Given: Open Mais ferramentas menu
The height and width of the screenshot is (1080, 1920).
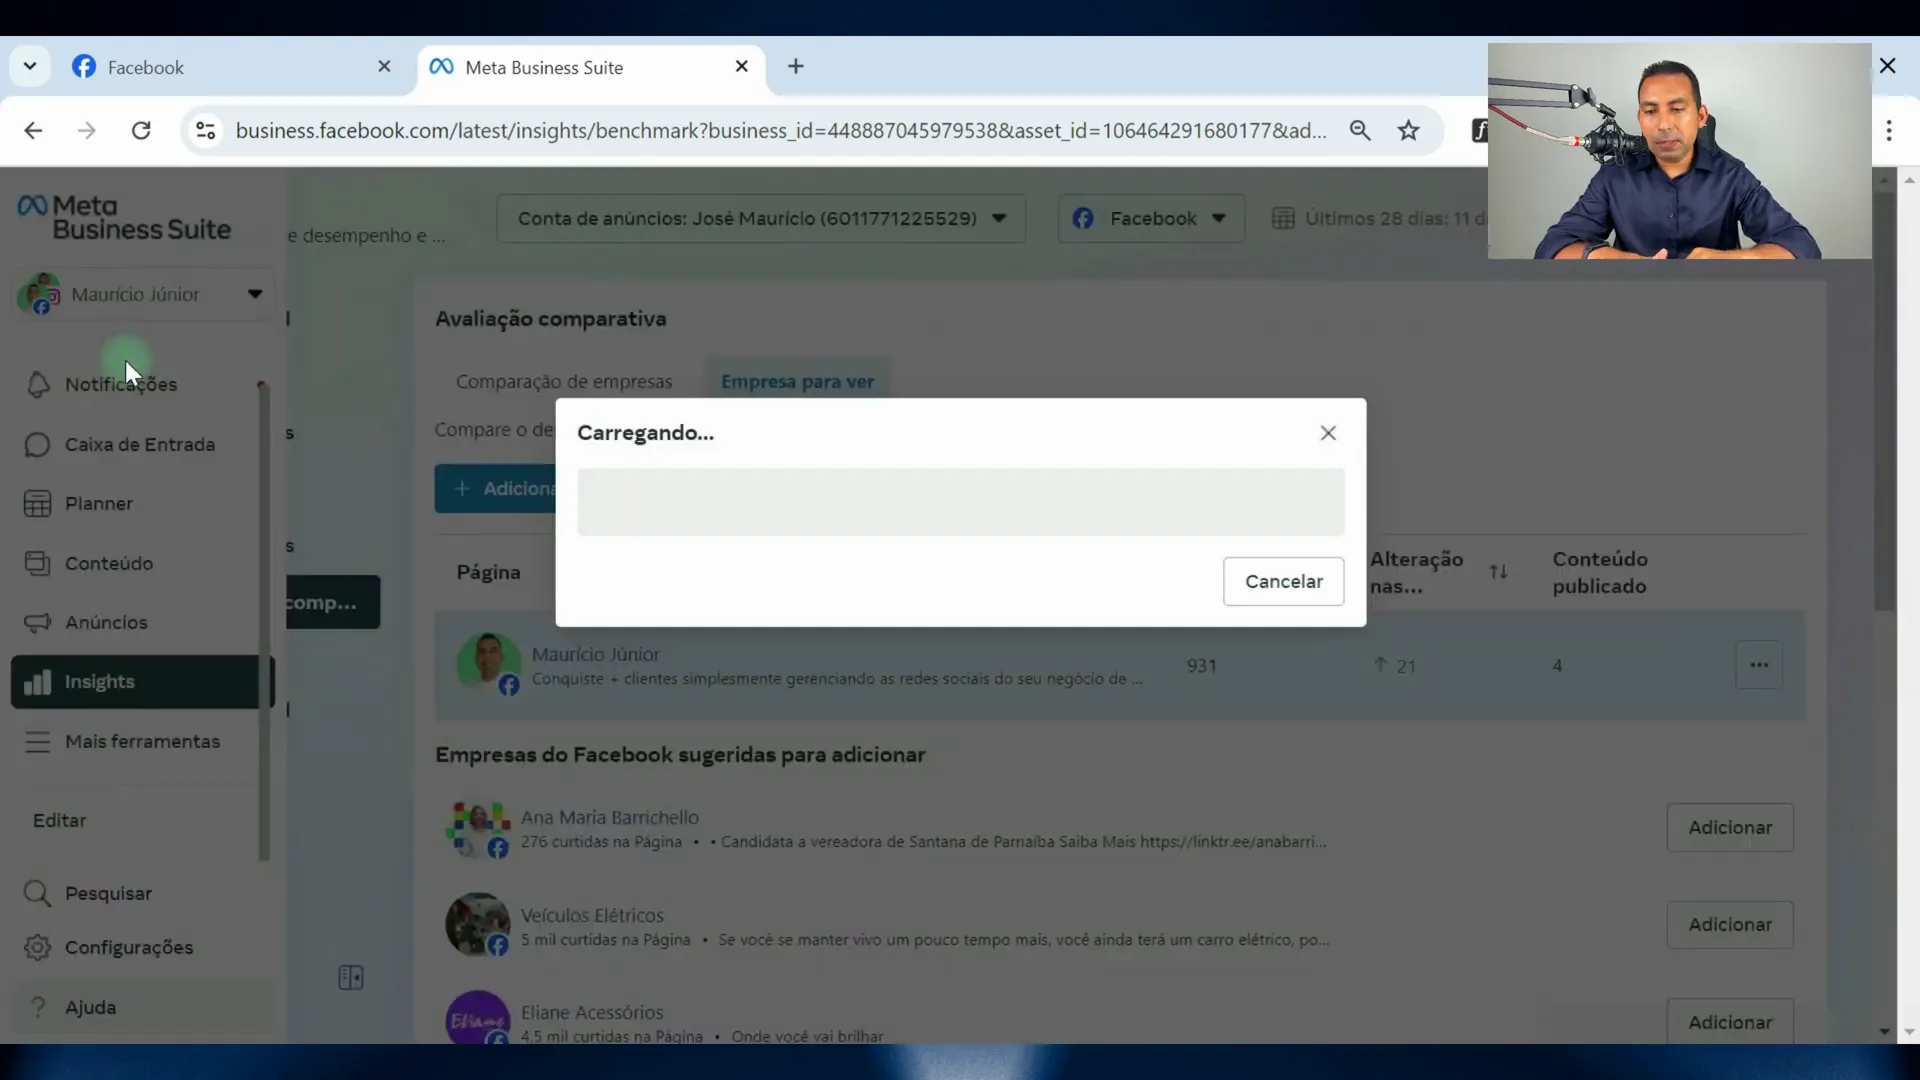Looking at the screenshot, I should (x=142, y=741).
